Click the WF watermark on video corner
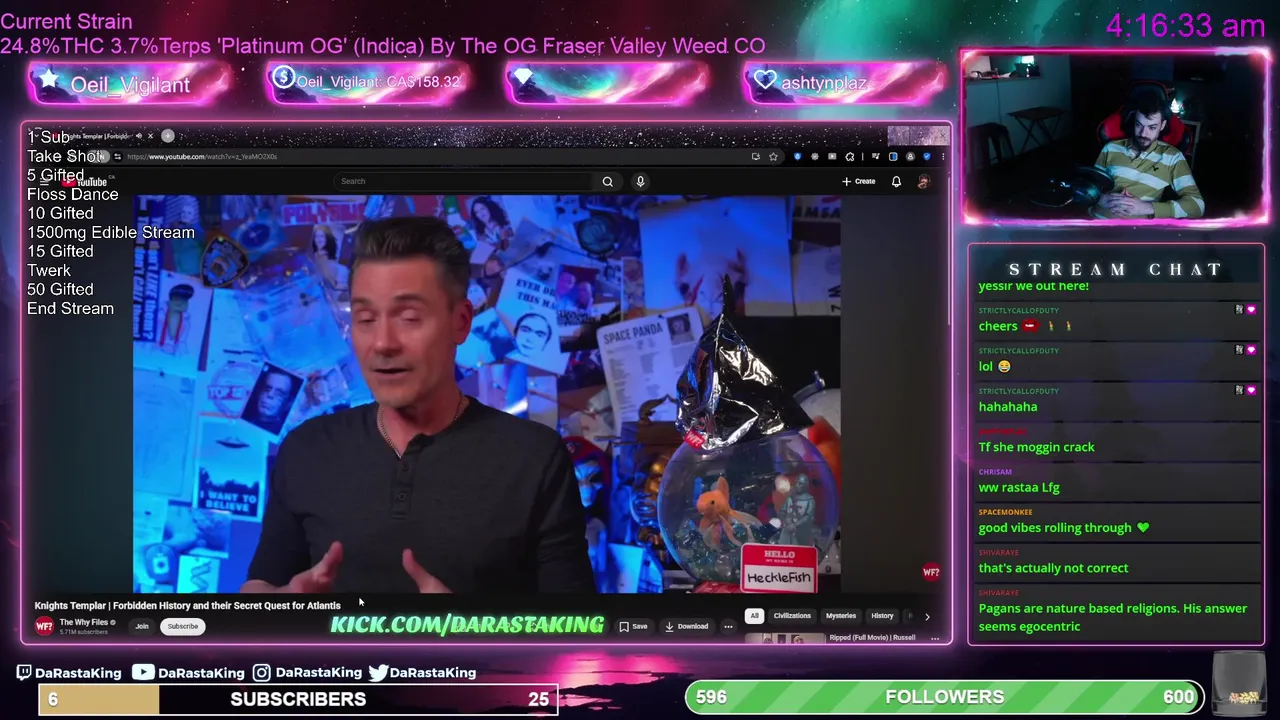 (931, 573)
